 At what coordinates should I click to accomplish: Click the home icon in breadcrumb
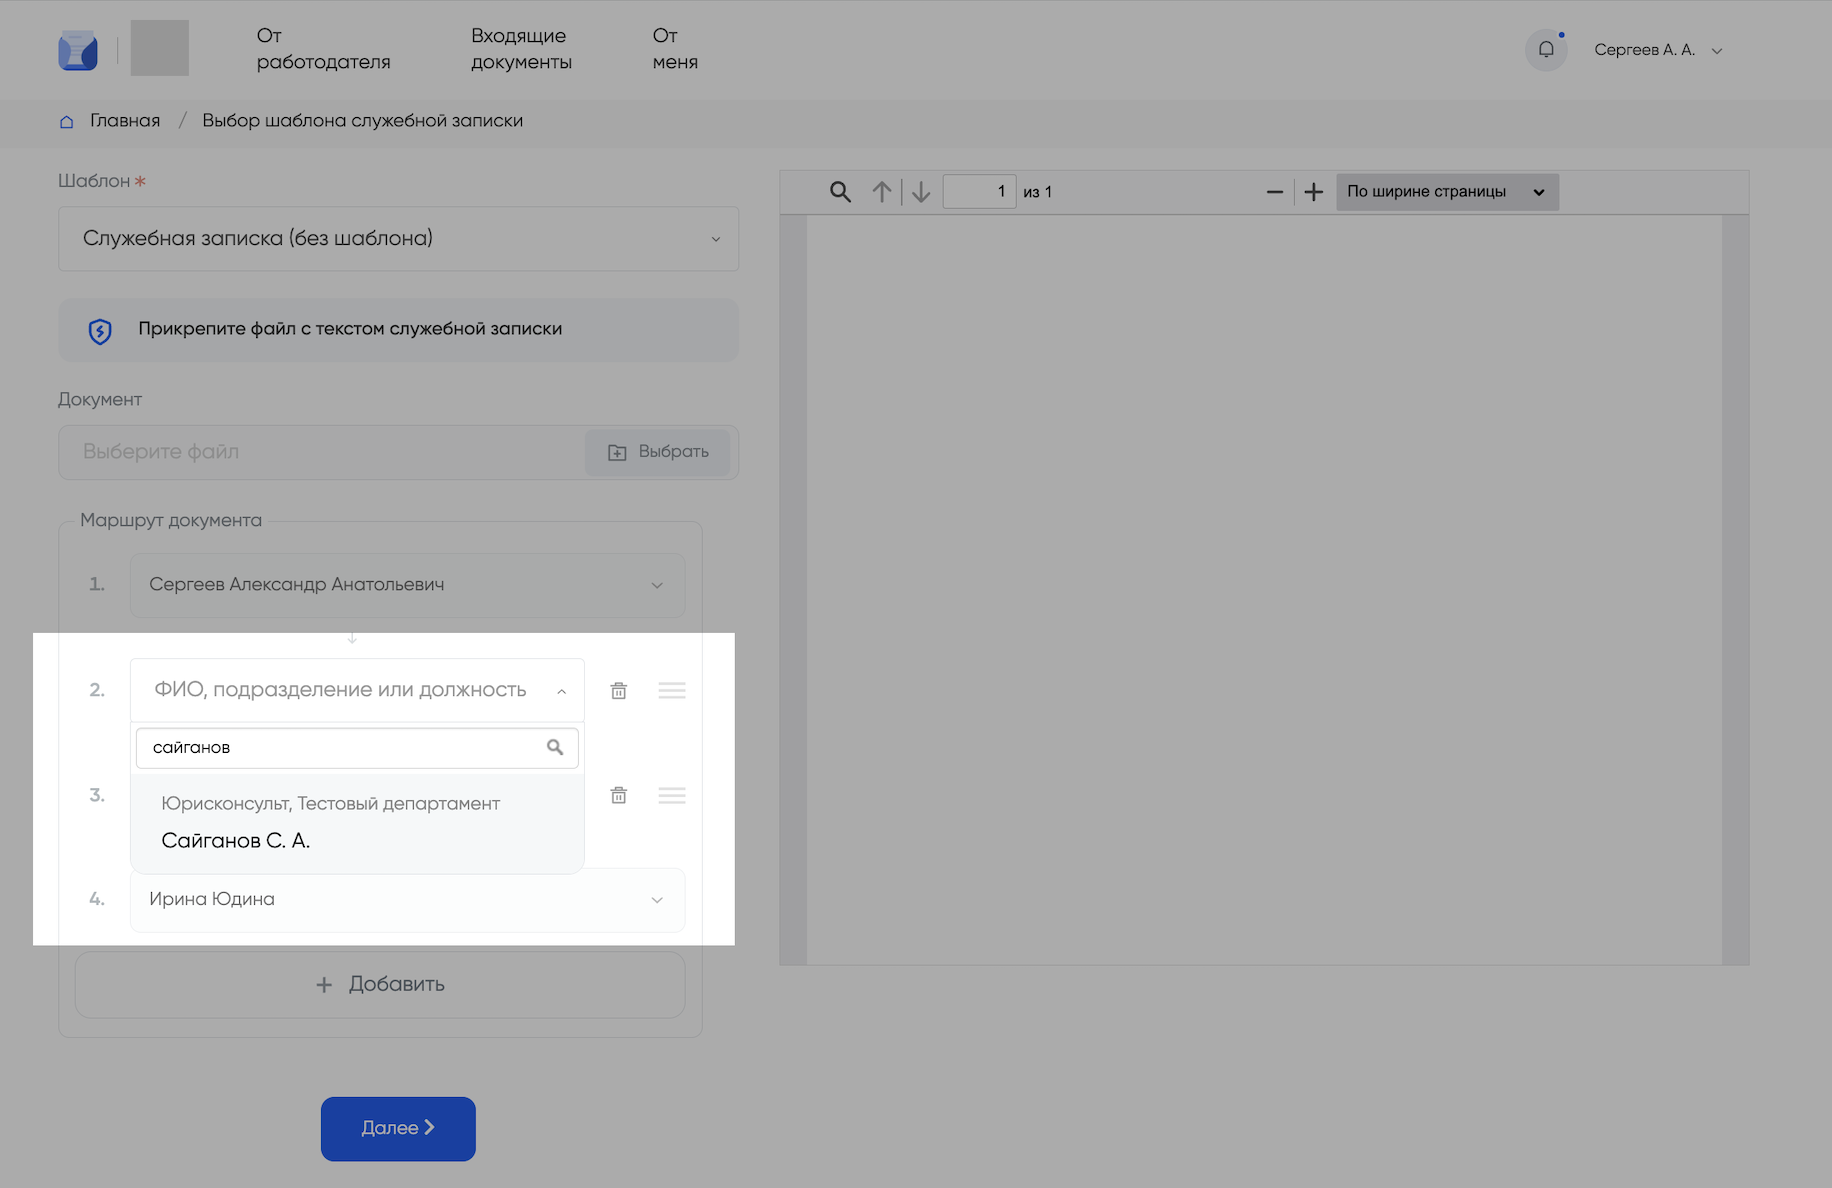tap(67, 122)
